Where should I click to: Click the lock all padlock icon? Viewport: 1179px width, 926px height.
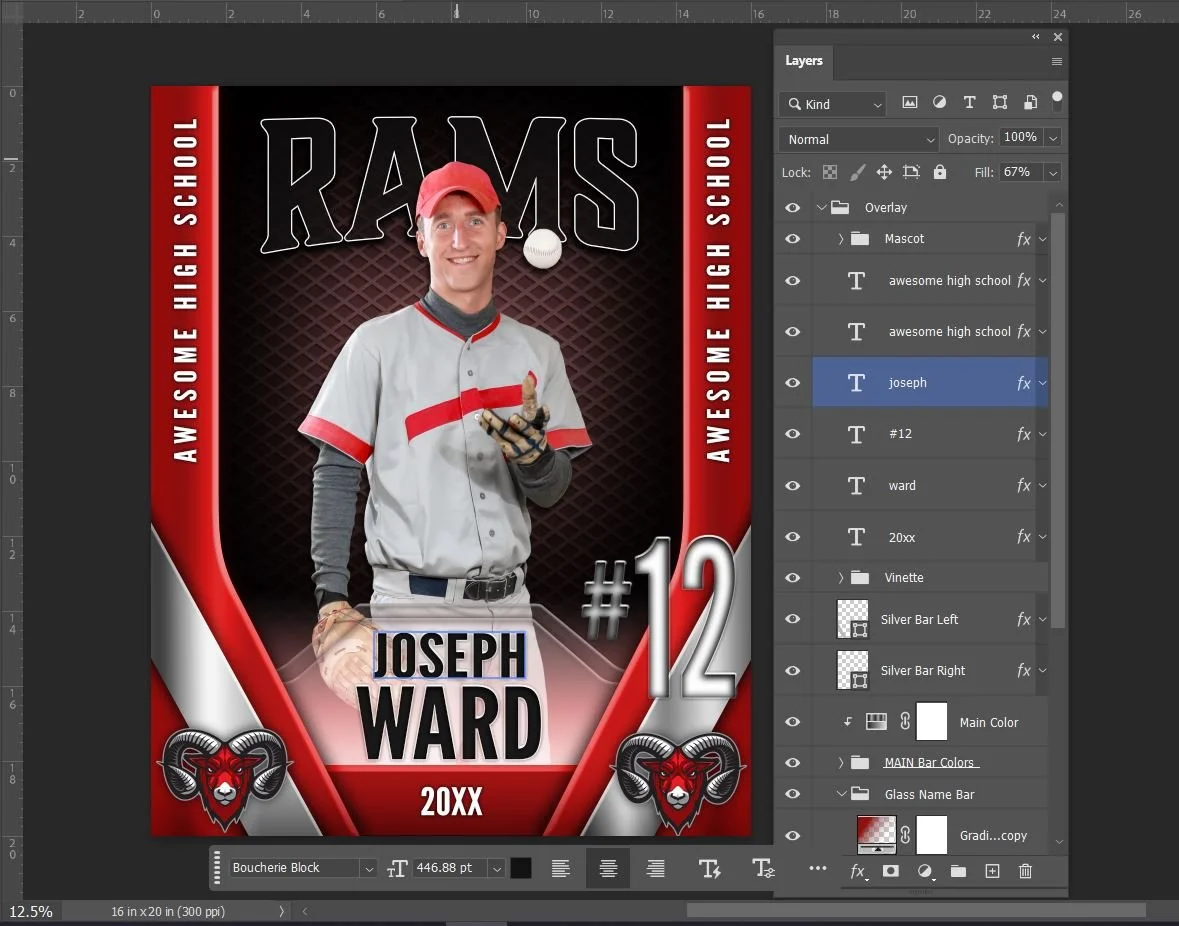[x=940, y=172]
